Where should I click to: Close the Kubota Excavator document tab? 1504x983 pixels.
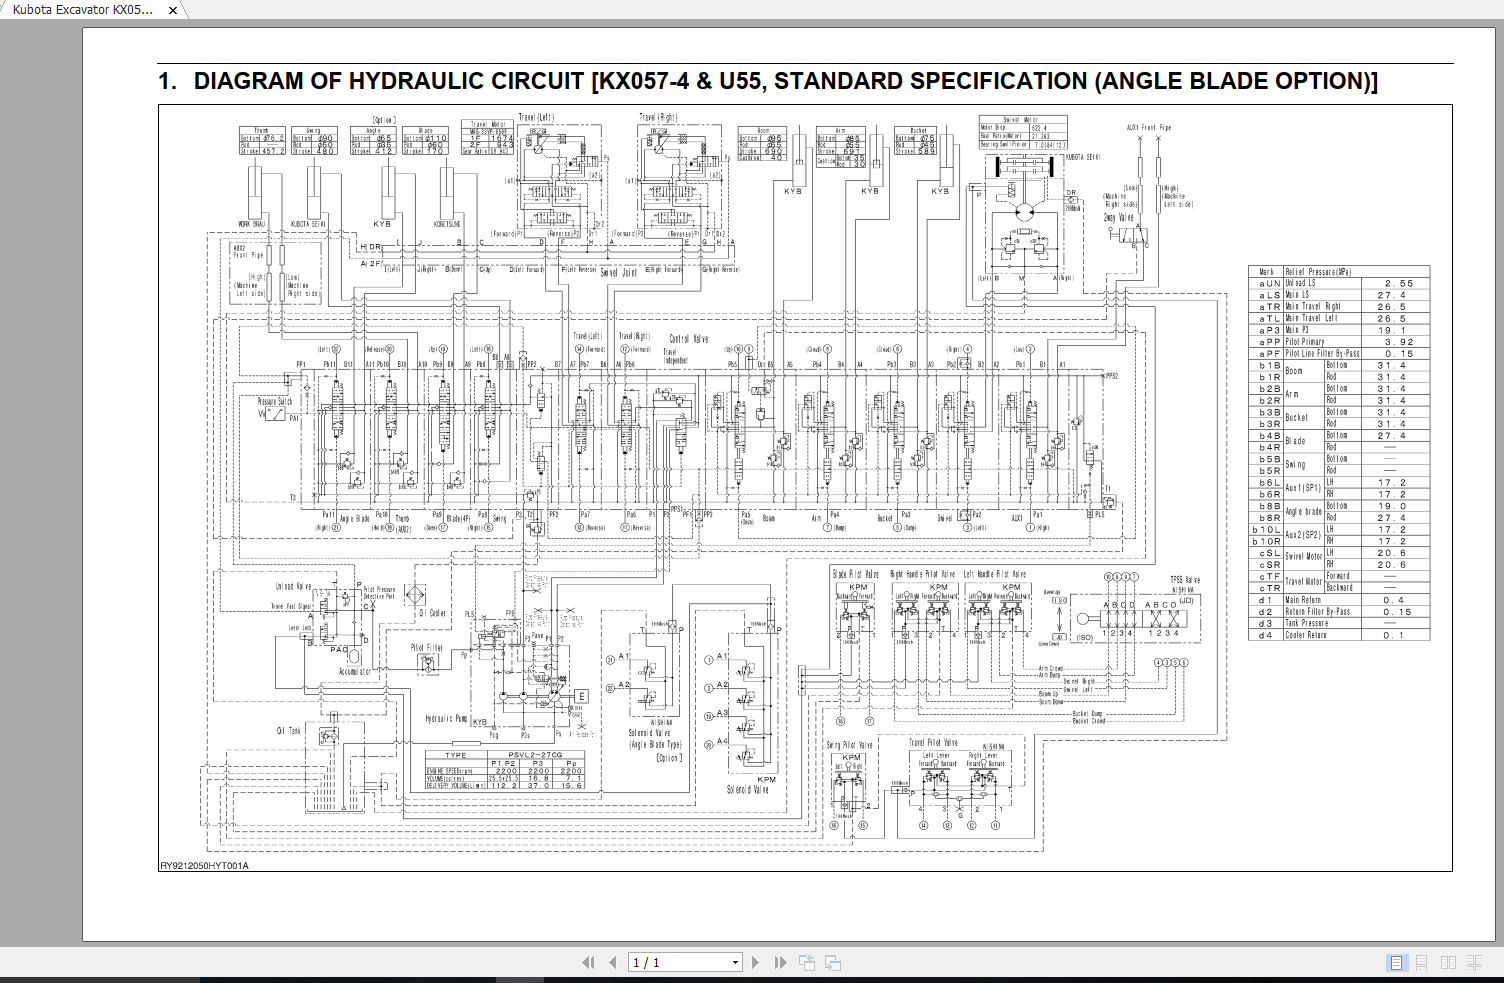(x=172, y=10)
